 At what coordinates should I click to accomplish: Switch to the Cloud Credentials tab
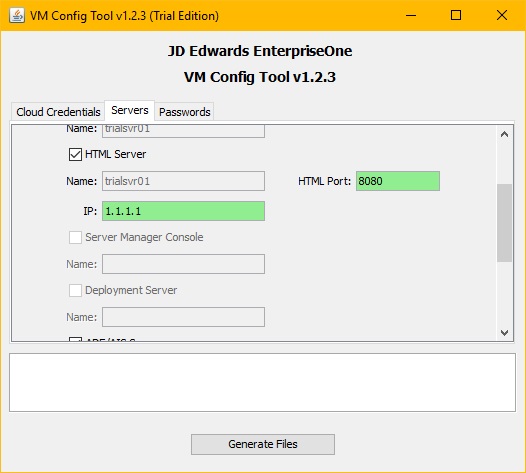pos(58,112)
